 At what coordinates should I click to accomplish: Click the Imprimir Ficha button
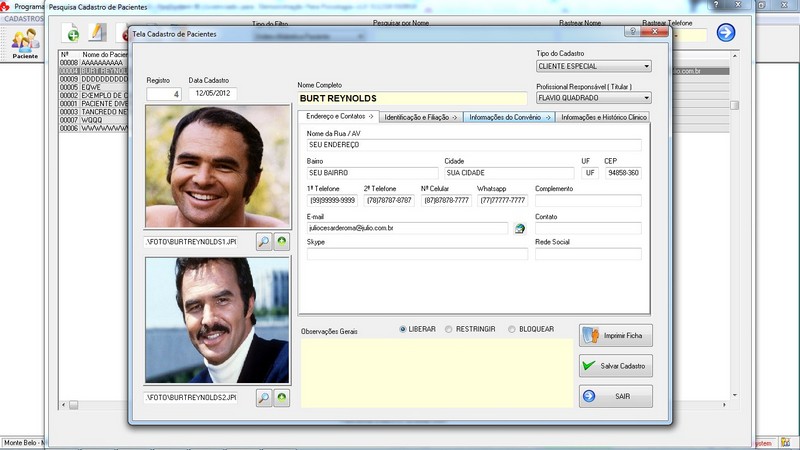(616, 335)
